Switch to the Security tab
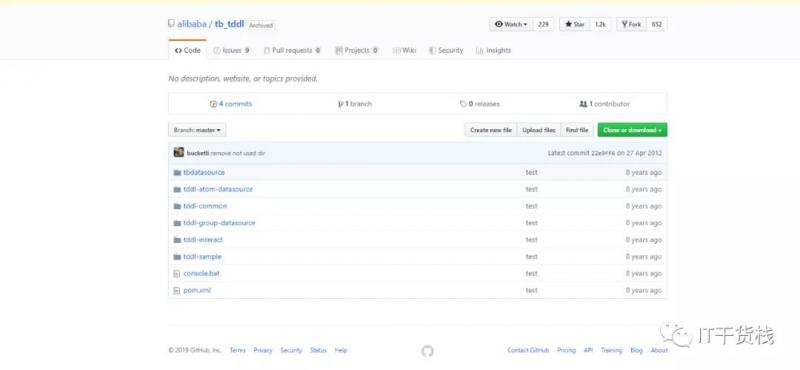800x370 pixels. tap(446, 51)
